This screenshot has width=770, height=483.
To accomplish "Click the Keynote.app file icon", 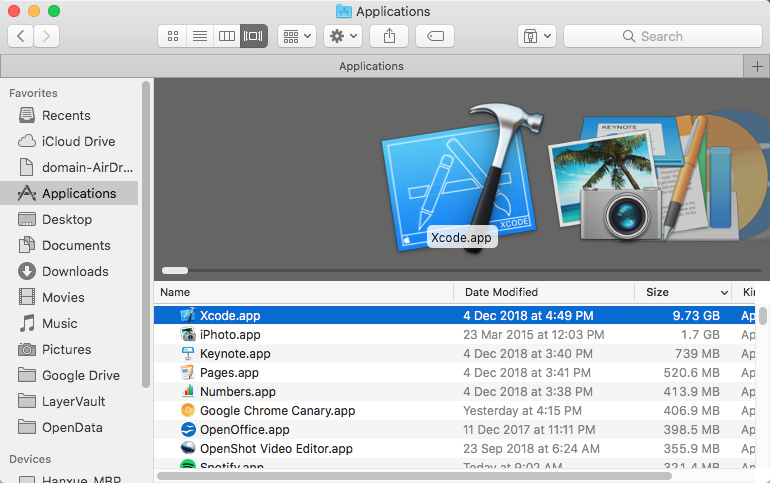I will pos(188,353).
